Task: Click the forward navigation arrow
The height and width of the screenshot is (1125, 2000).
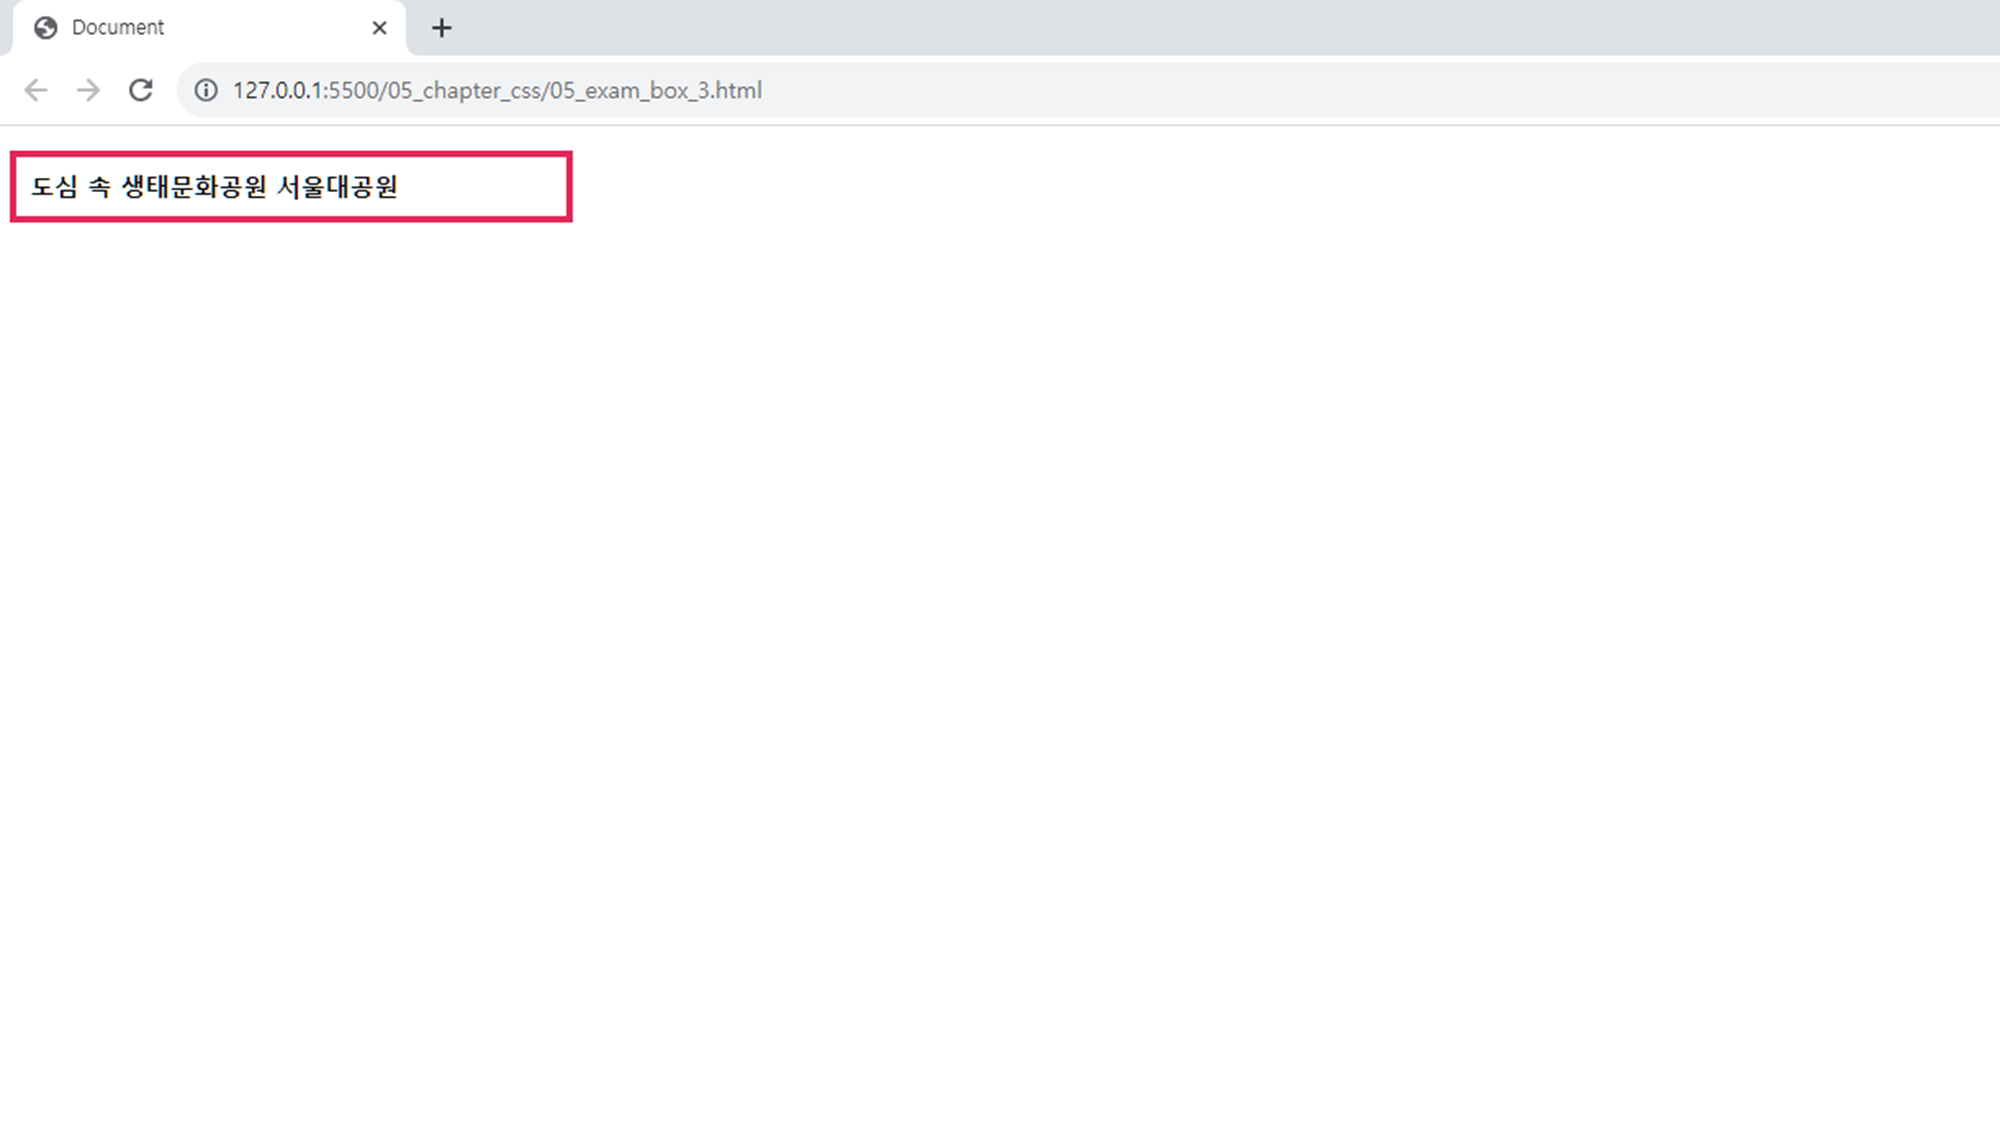Action: (x=88, y=90)
